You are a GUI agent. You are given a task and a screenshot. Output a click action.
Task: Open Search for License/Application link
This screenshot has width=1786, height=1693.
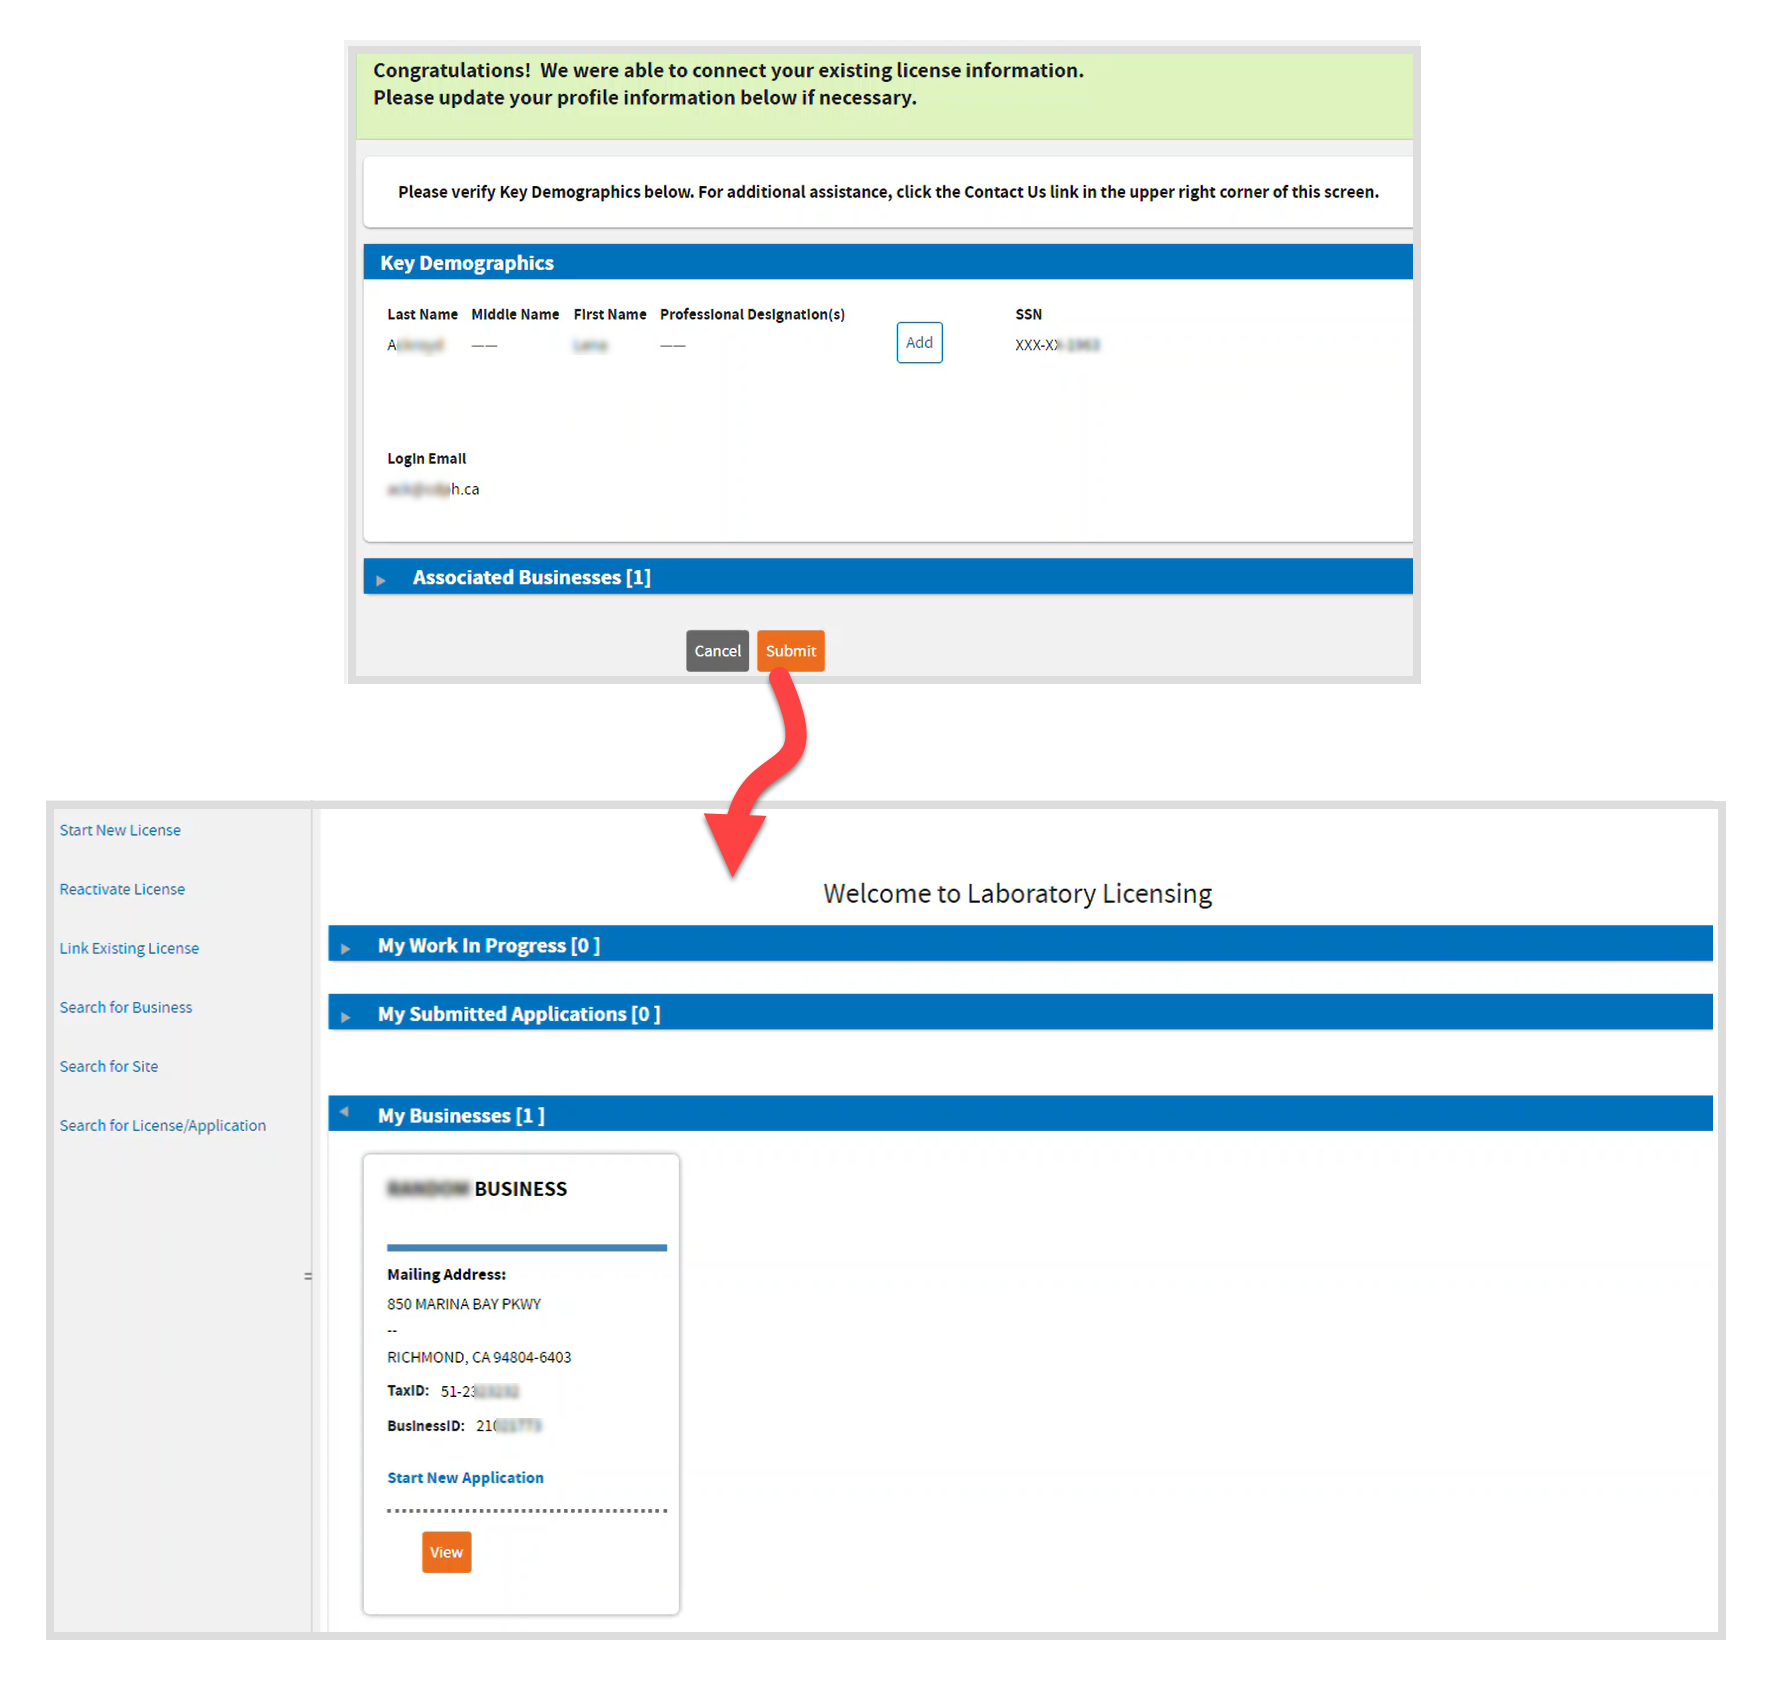pos(163,1125)
